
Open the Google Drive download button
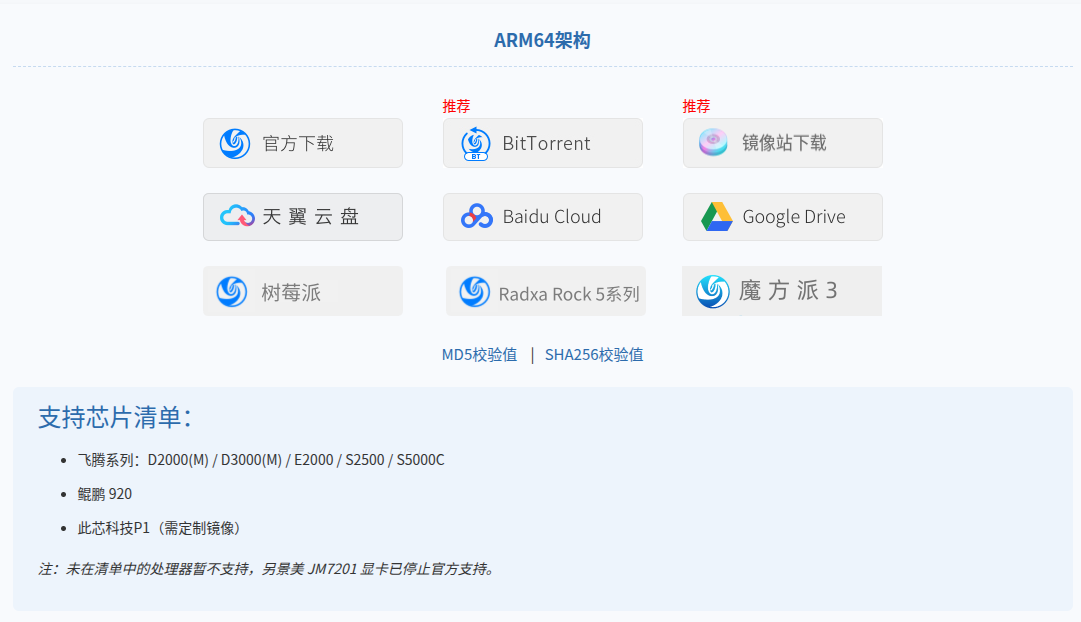pyautogui.click(x=782, y=217)
